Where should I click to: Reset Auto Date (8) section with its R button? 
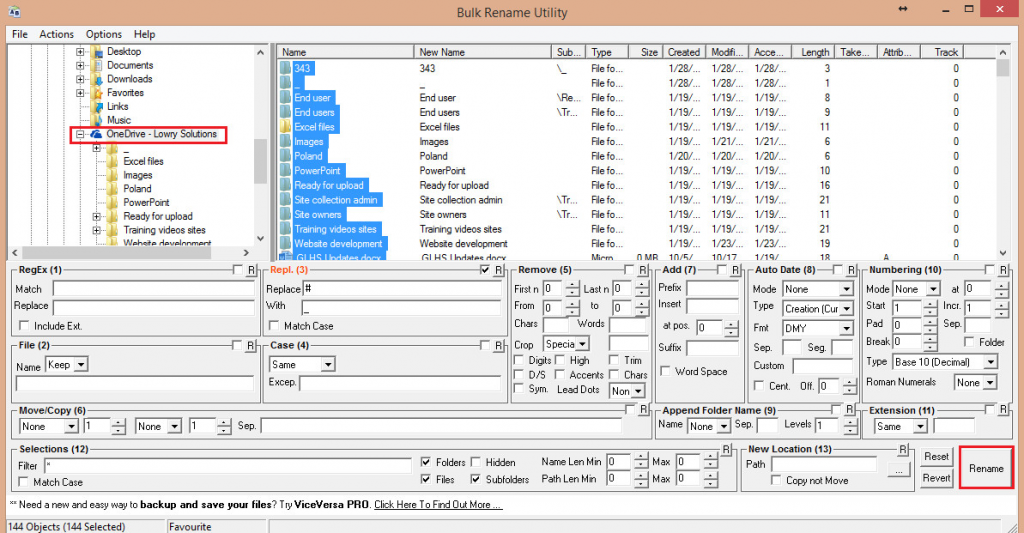pyautogui.click(x=852, y=270)
